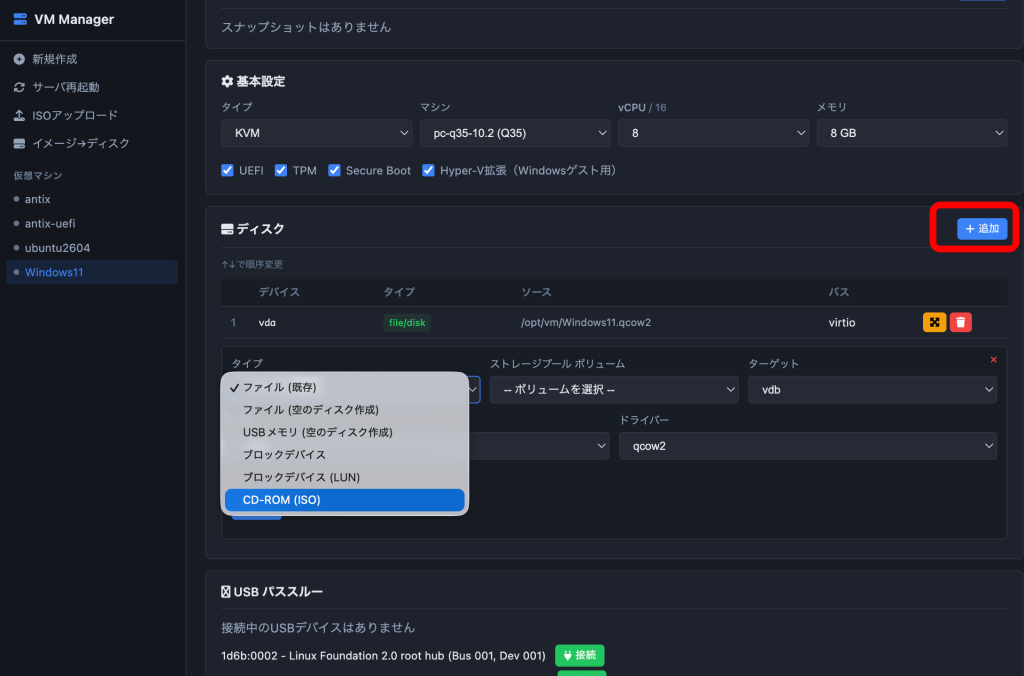Click the VM Manager logo icon
1024x676 pixels.
click(x=20, y=19)
